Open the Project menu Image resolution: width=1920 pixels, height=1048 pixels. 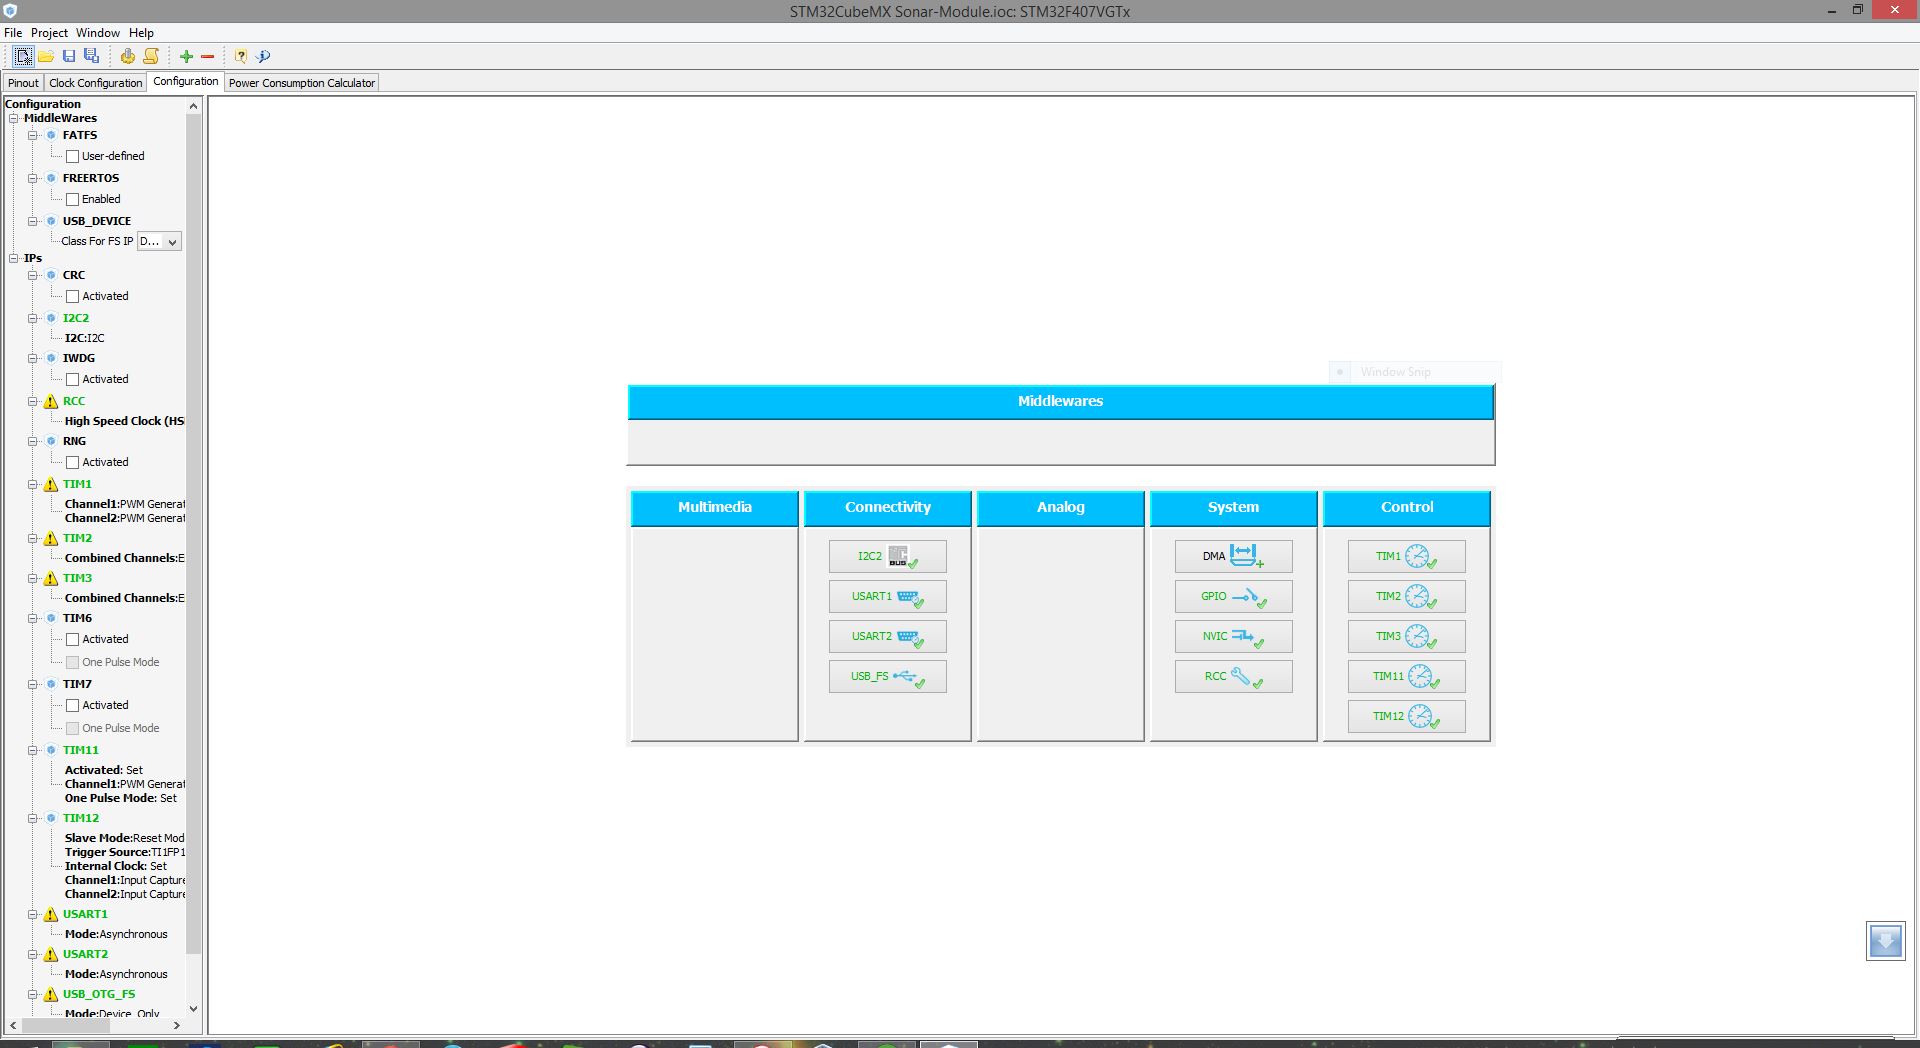pos(49,33)
